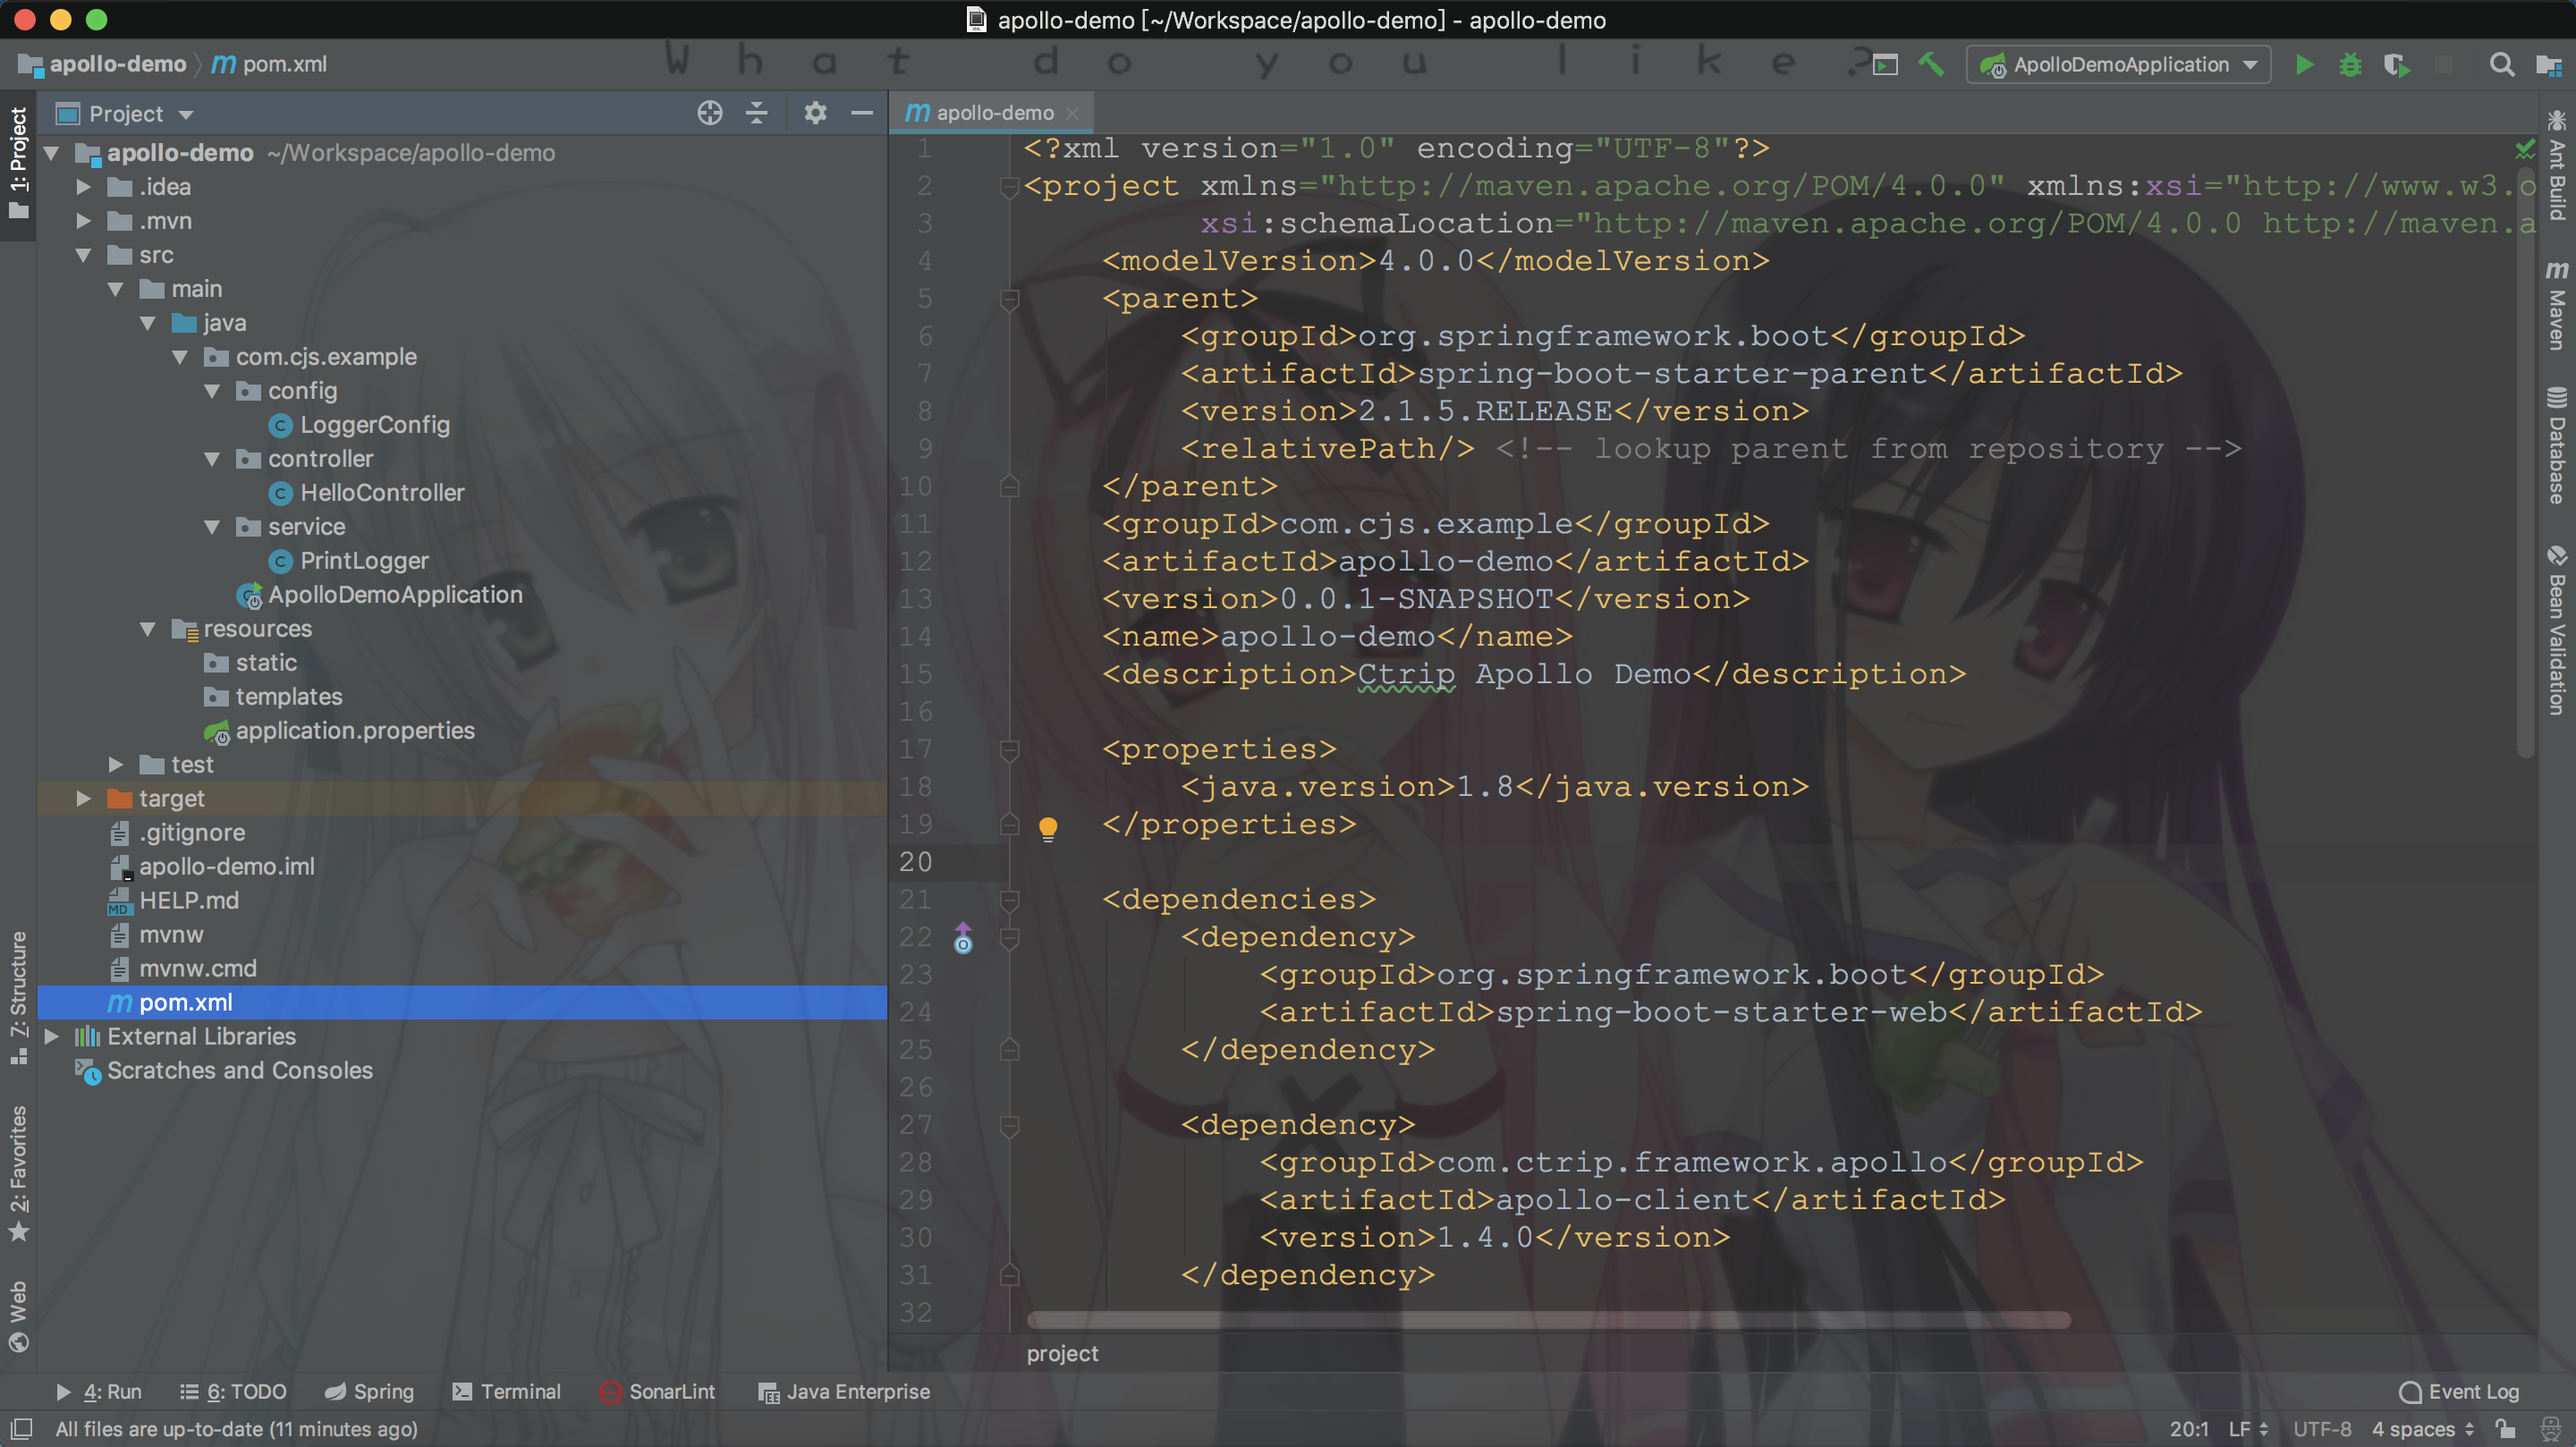
Task: Change line separator LF in status bar
Action: pos(2248,1429)
